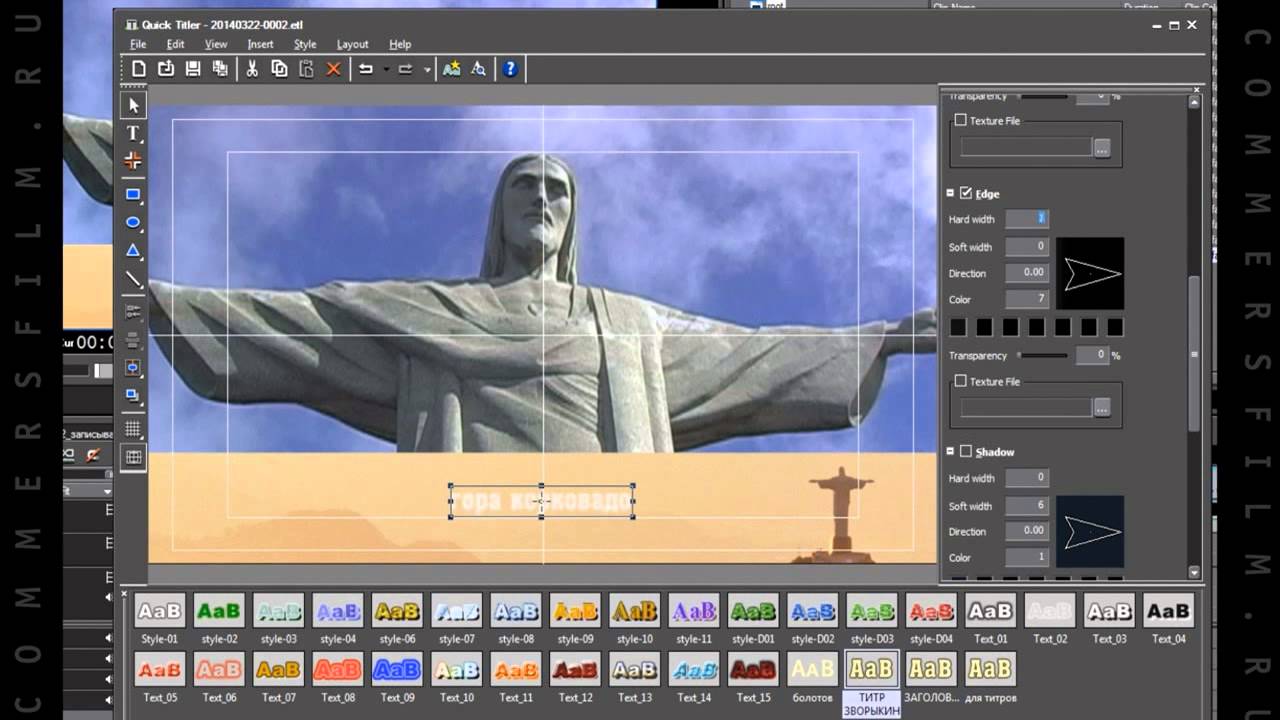This screenshot has height=720, width=1280.
Task: Click the Edge direction arrow preview
Action: click(1090, 273)
